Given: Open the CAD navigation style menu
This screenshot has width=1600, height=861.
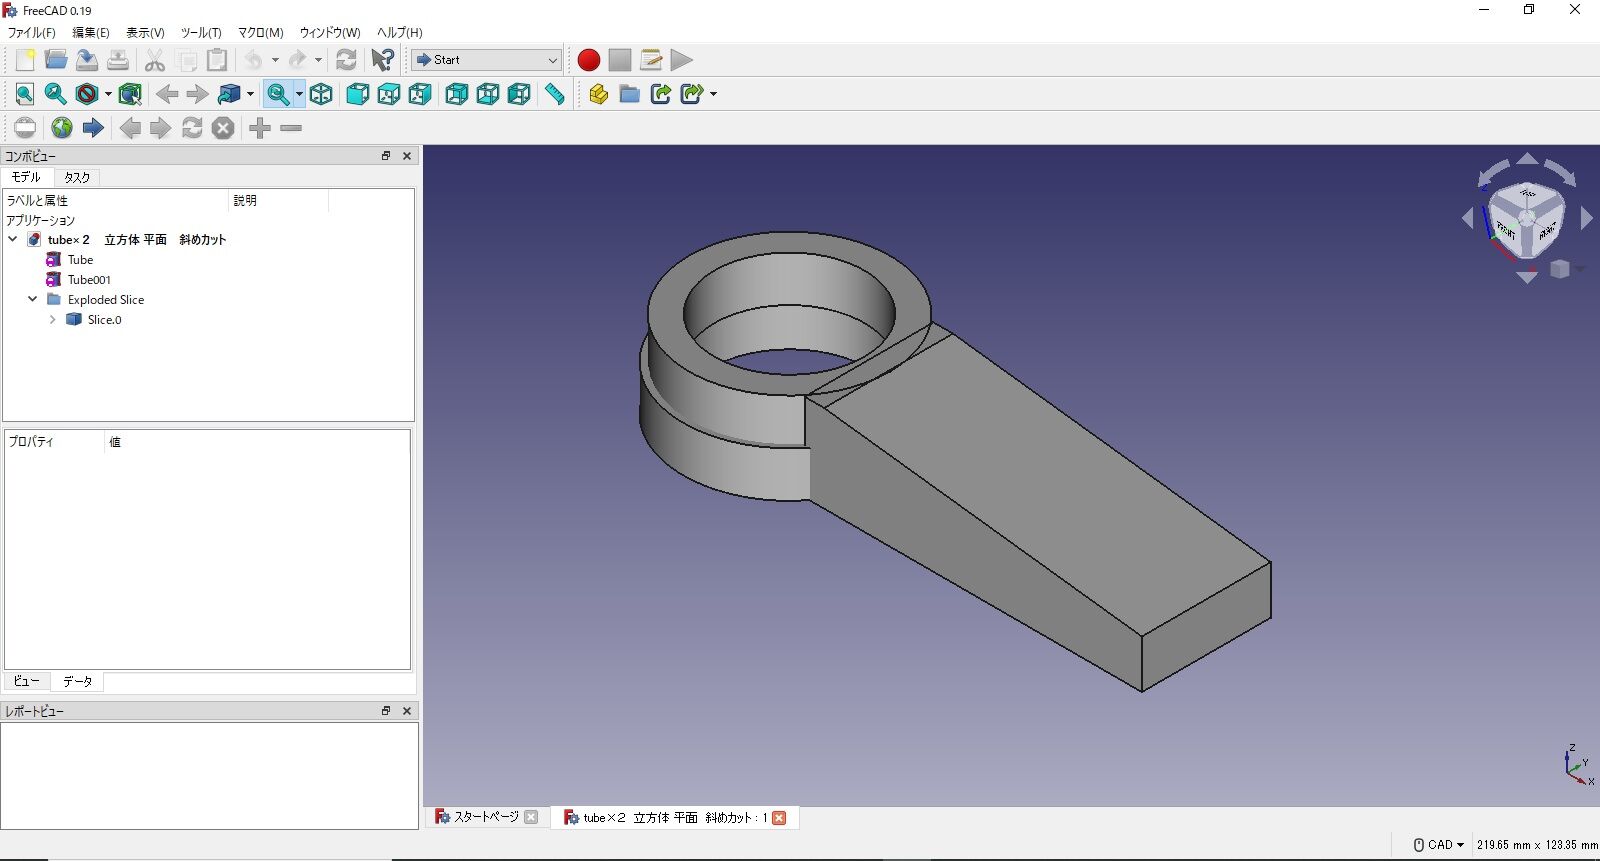Looking at the screenshot, I should pos(1438,845).
